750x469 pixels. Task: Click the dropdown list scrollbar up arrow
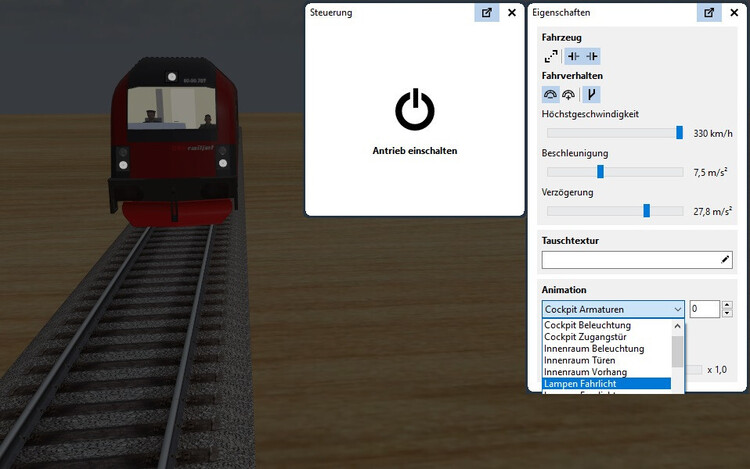click(677, 326)
